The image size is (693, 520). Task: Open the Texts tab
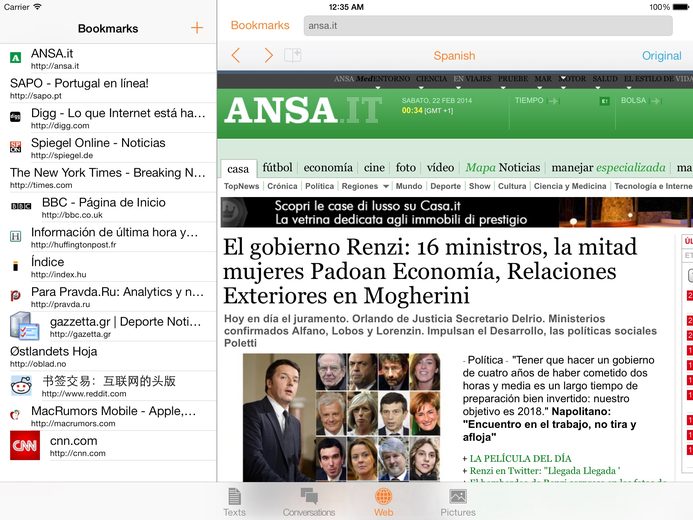click(x=234, y=502)
